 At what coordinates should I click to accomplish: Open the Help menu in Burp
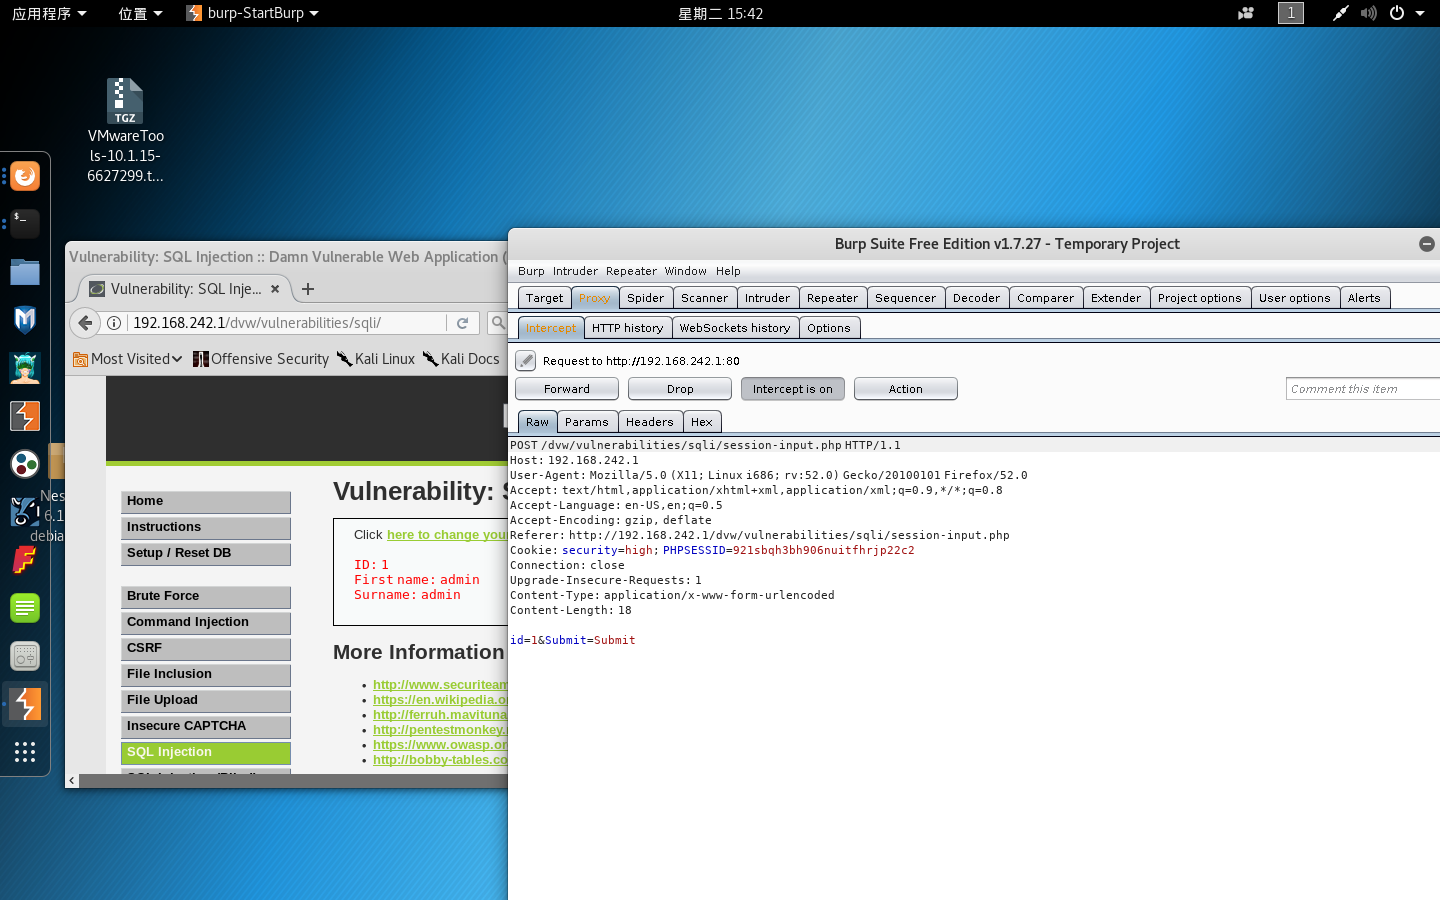728,271
